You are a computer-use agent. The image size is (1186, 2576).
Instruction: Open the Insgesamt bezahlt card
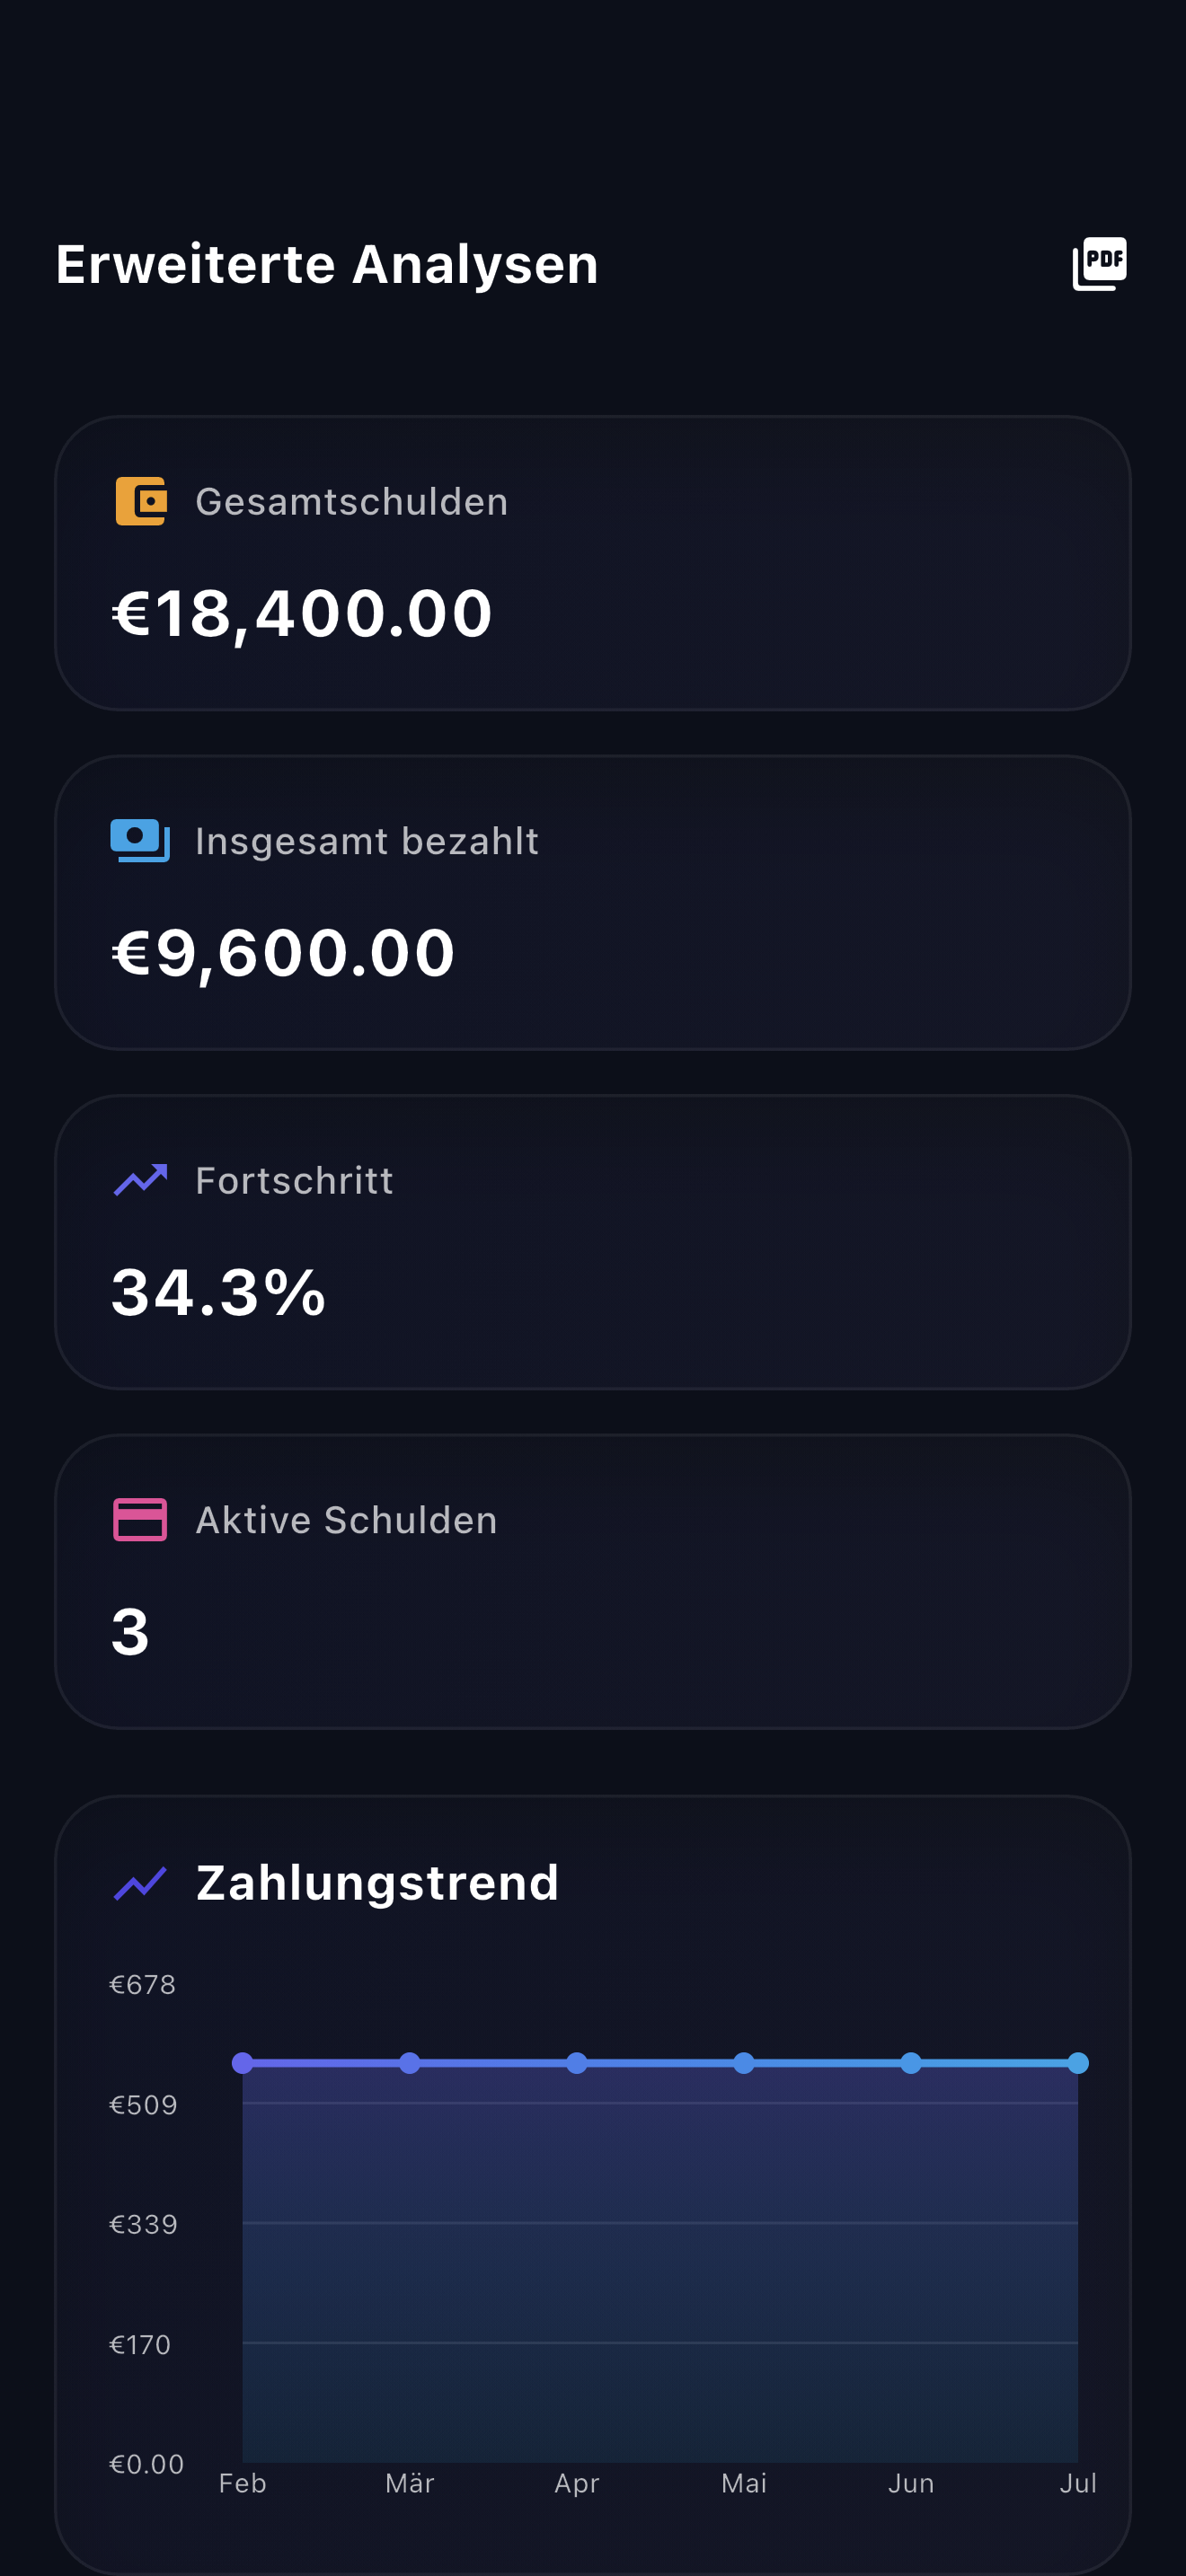[x=593, y=902]
